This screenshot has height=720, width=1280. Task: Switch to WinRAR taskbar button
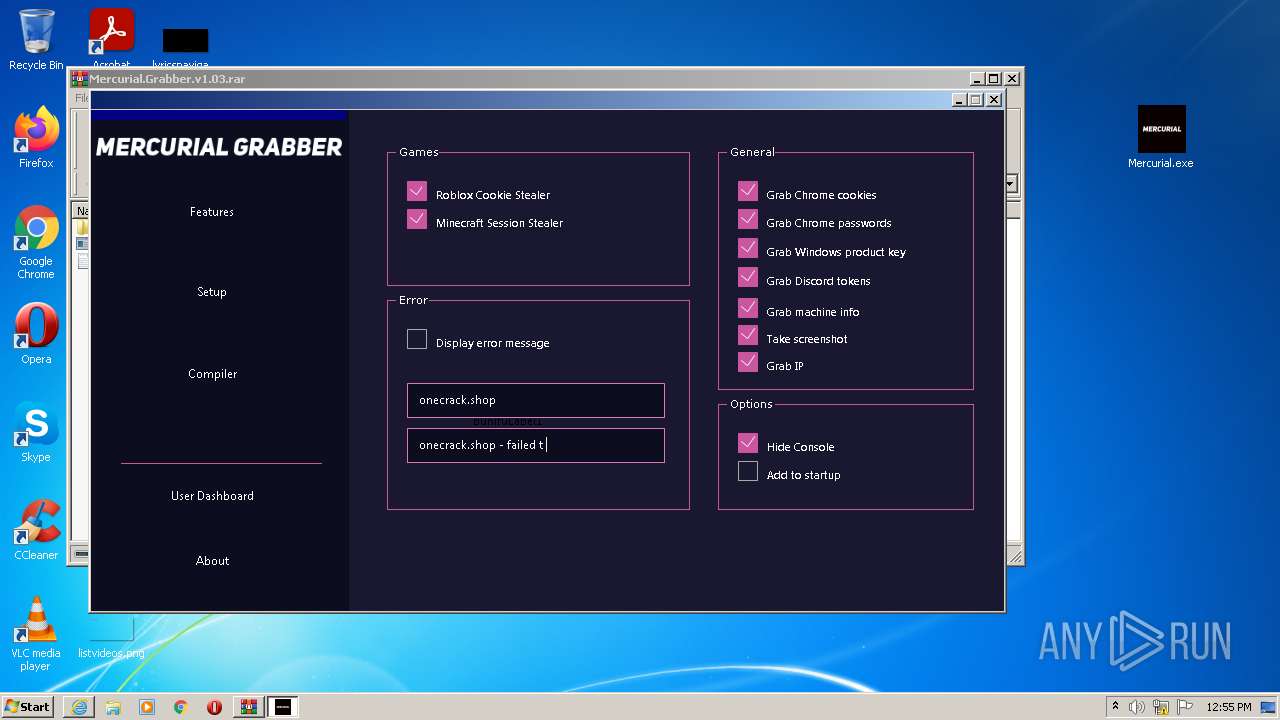248,707
